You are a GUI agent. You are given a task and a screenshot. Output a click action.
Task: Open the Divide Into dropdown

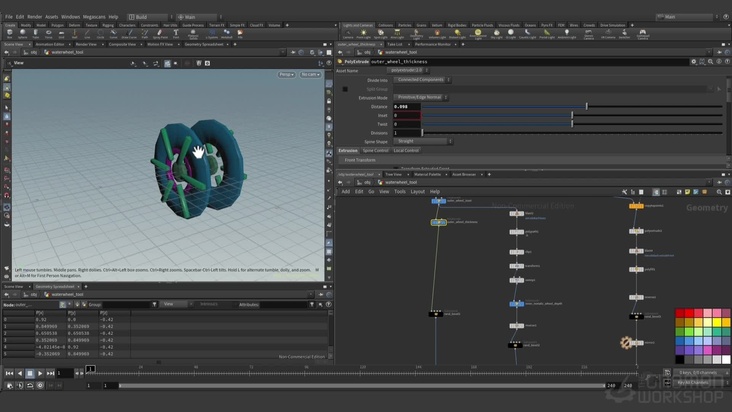pyautogui.click(x=422, y=80)
